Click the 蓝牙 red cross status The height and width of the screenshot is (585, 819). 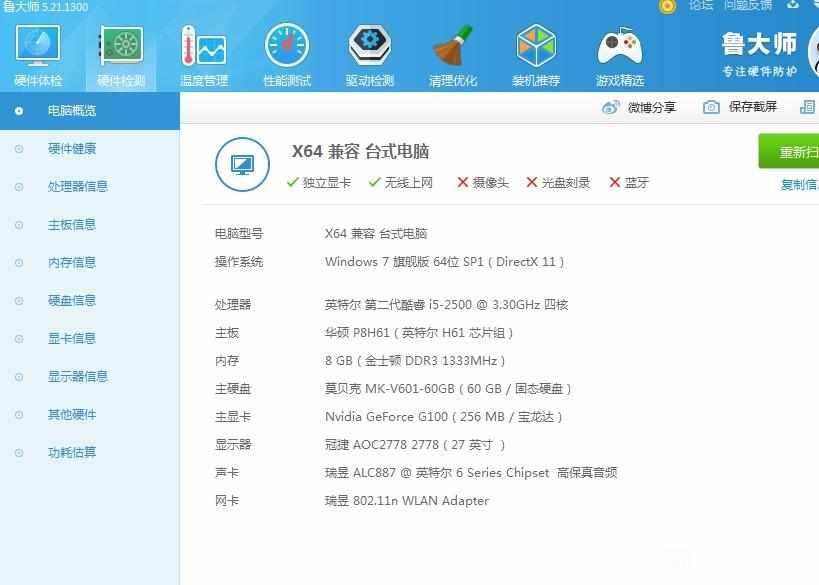629,183
